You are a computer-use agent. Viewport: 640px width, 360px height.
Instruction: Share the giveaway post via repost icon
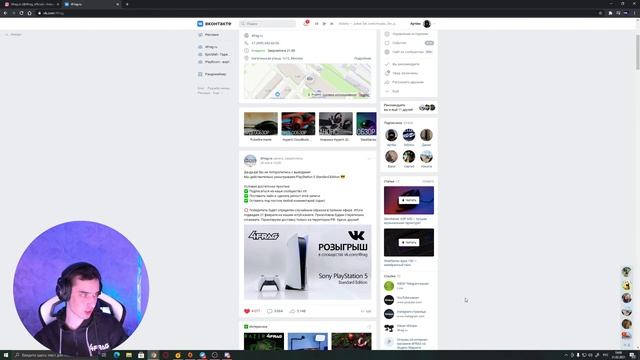298,311
